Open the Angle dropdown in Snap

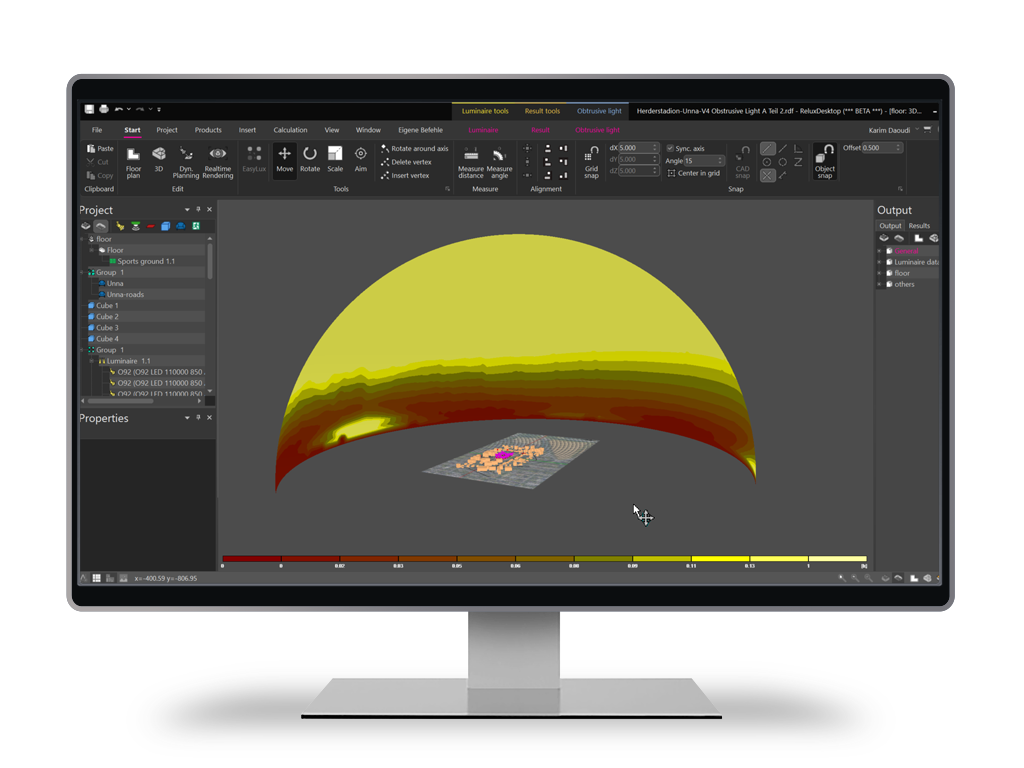point(720,160)
